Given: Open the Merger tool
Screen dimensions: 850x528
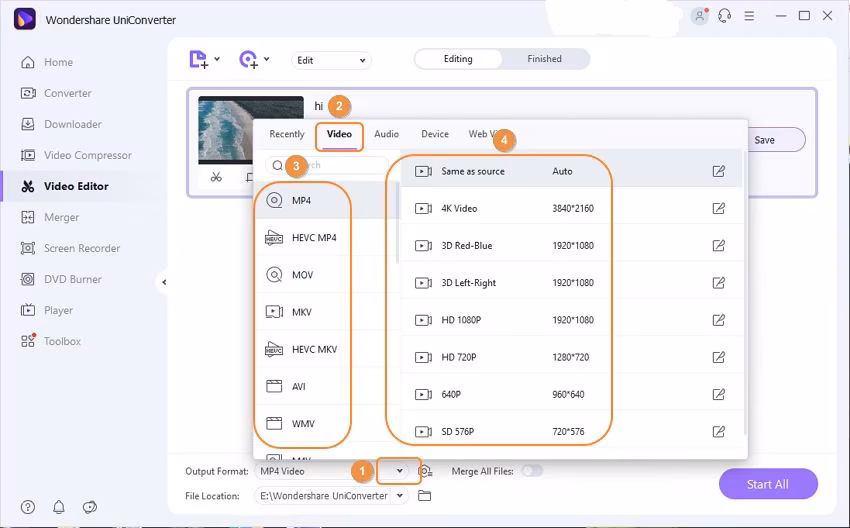Looking at the screenshot, I should (x=49, y=217).
